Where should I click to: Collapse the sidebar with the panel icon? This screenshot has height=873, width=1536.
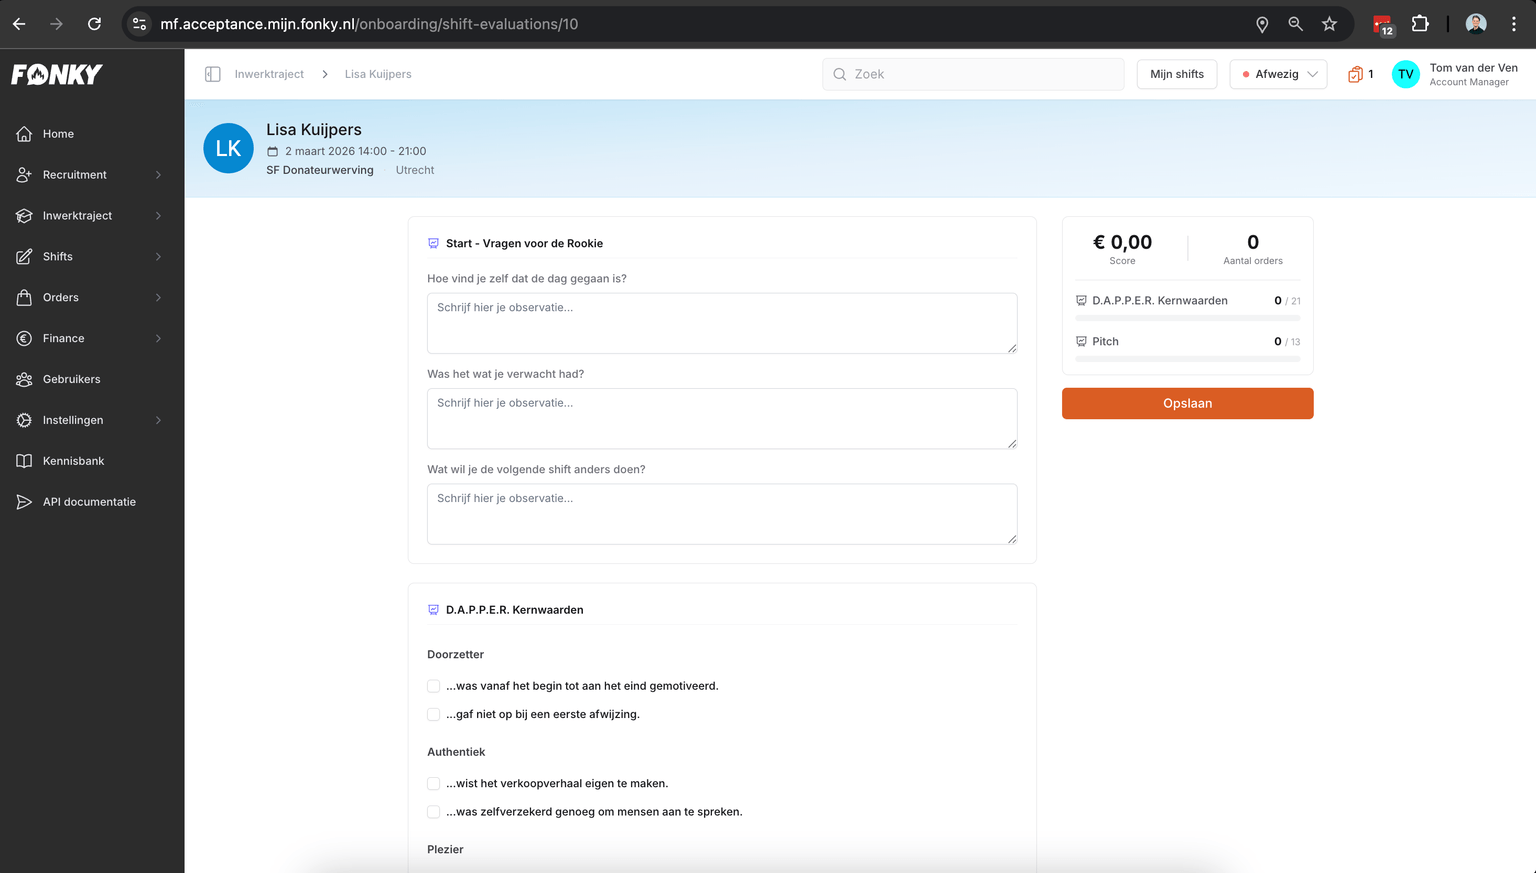(211, 74)
